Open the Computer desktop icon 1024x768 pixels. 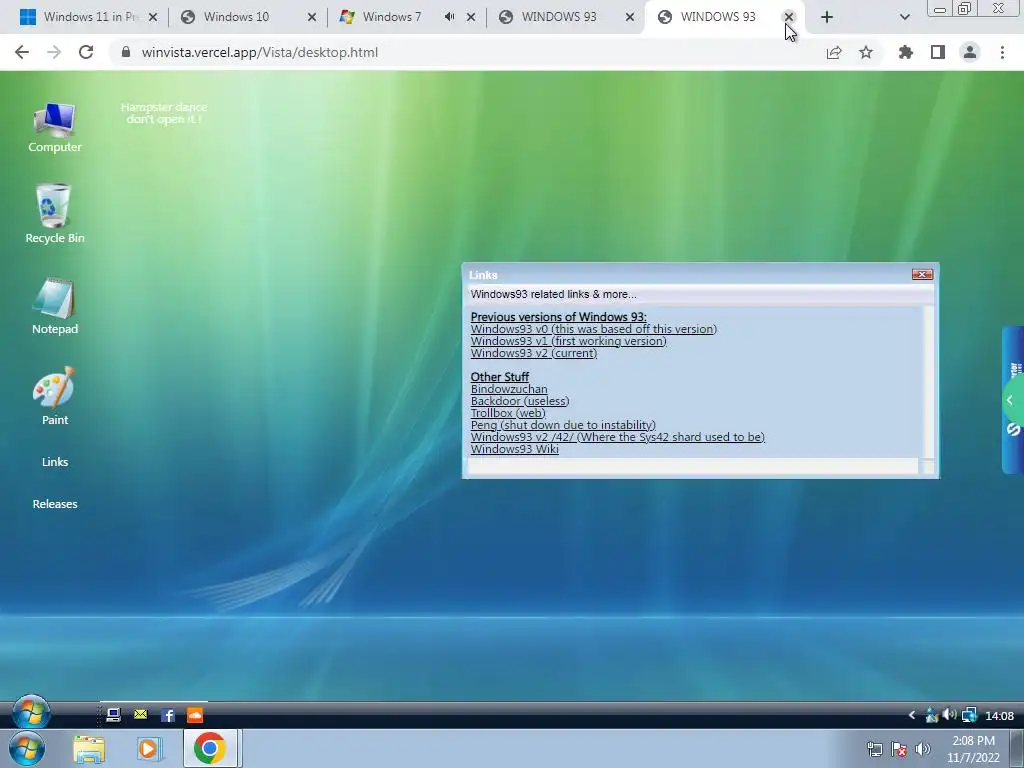tap(55, 128)
